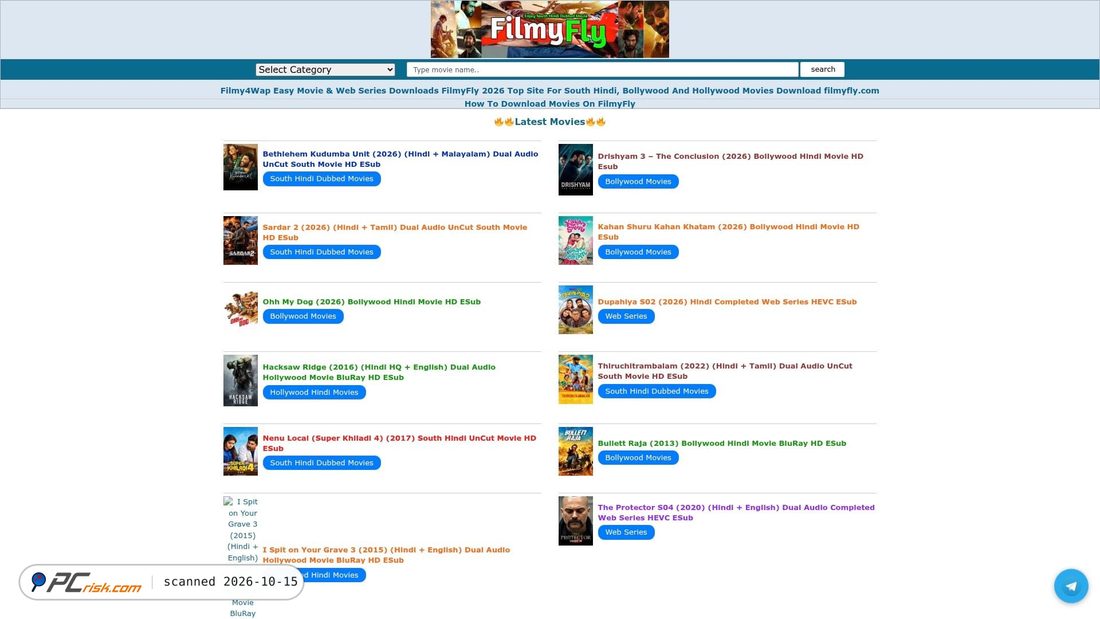The height and width of the screenshot is (619, 1100).
Task: Open Nenu Local poster thumbnail
Action: coord(241,451)
